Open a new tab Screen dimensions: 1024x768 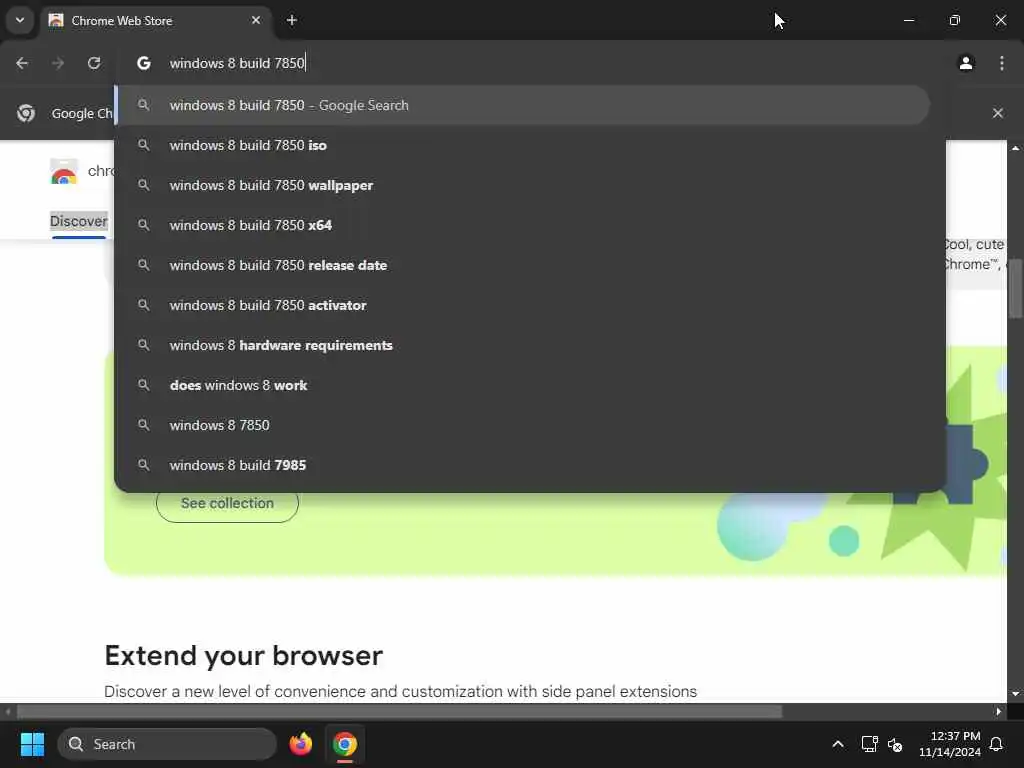pyautogui.click(x=292, y=20)
